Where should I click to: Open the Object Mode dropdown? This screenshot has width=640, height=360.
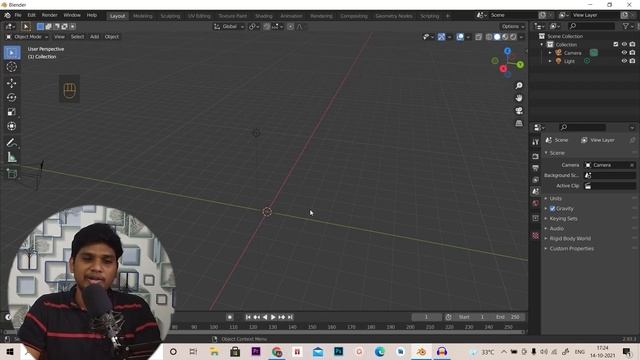point(27,37)
